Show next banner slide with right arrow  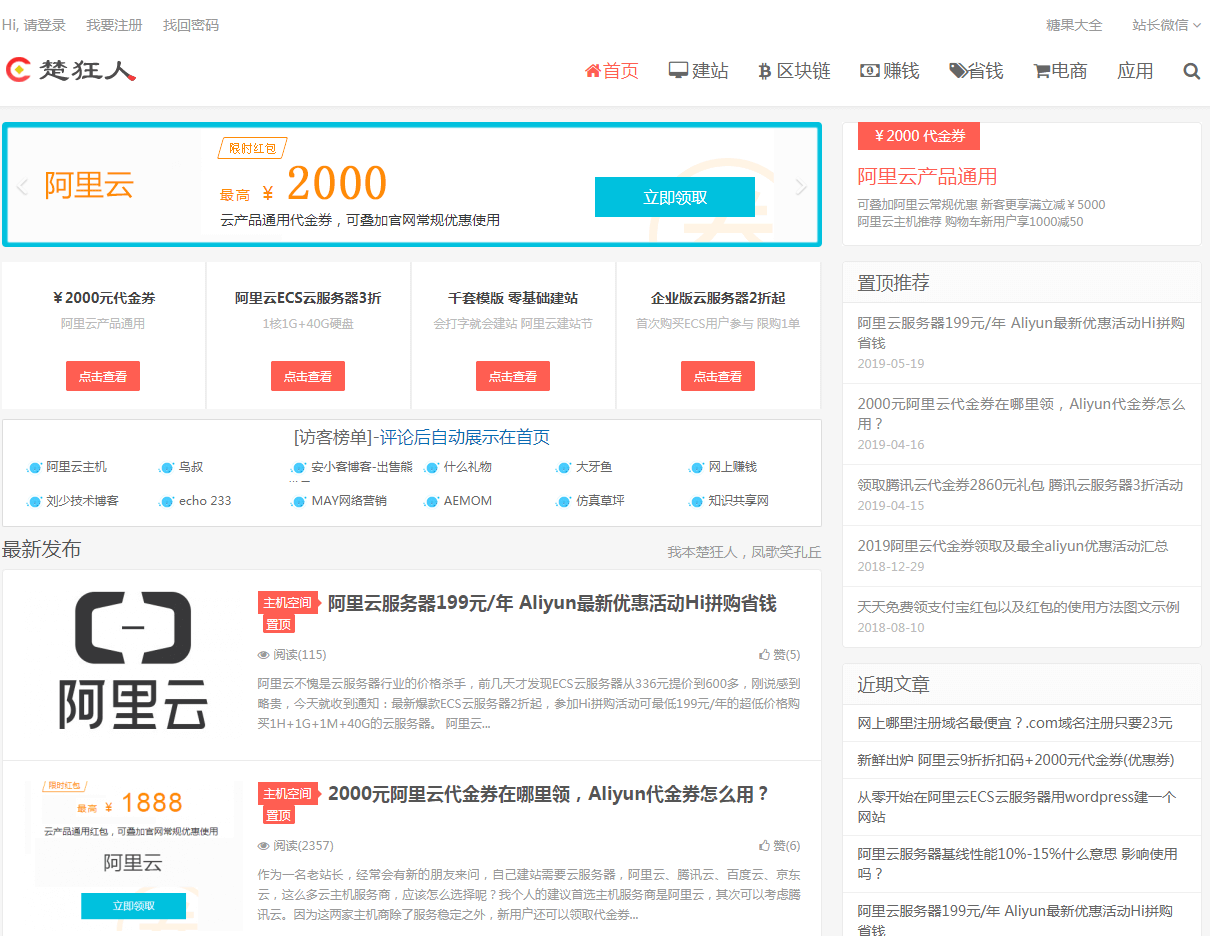click(x=800, y=187)
